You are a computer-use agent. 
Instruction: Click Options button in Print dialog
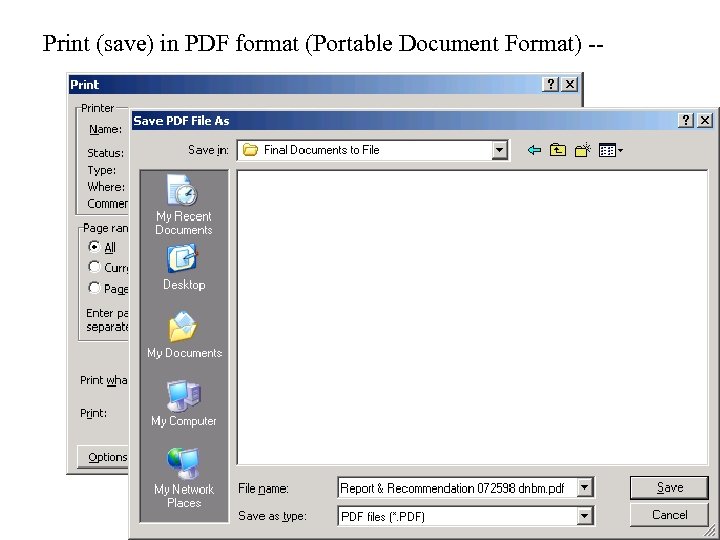104,457
